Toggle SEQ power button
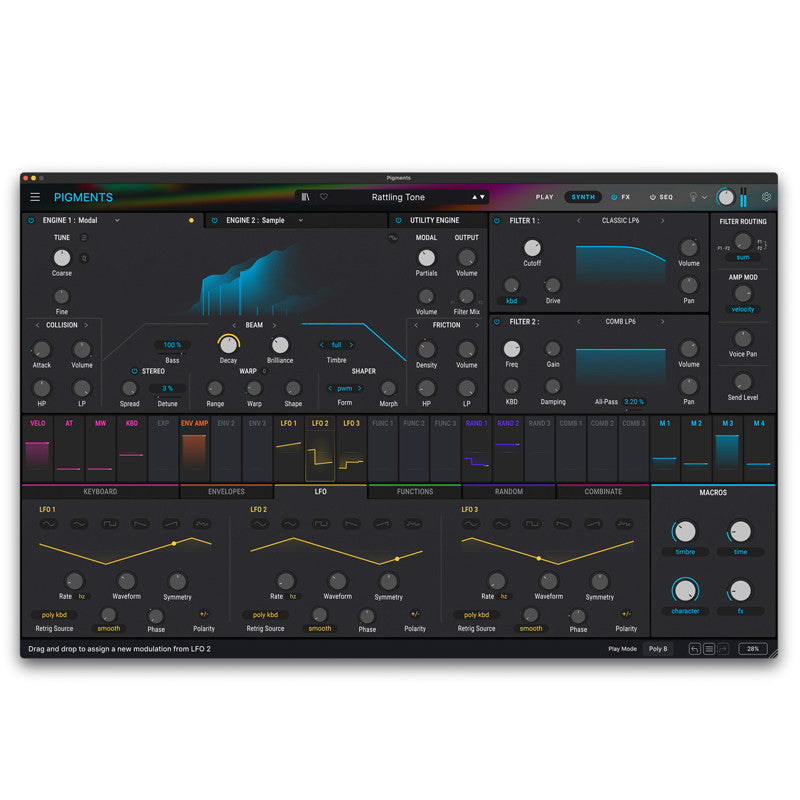 pos(653,197)
